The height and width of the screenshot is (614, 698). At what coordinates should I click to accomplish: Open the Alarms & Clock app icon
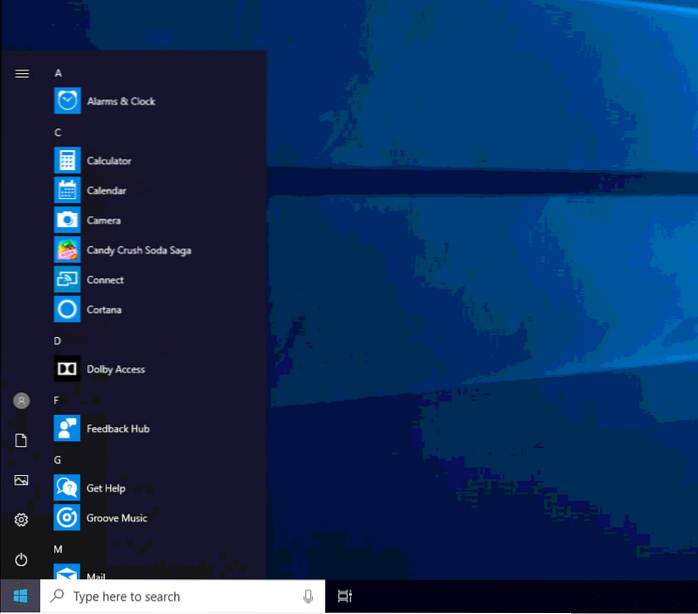[x=67, y=101]
